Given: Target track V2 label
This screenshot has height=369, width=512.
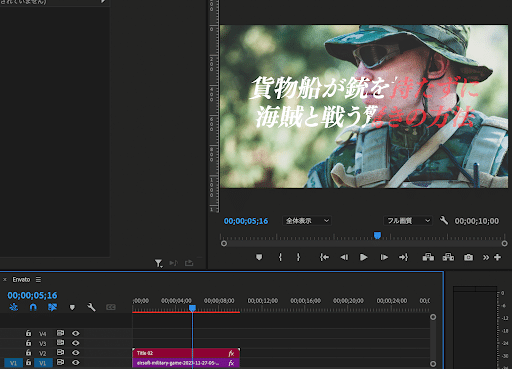Looking at the screenshot, I should (43, 353).
